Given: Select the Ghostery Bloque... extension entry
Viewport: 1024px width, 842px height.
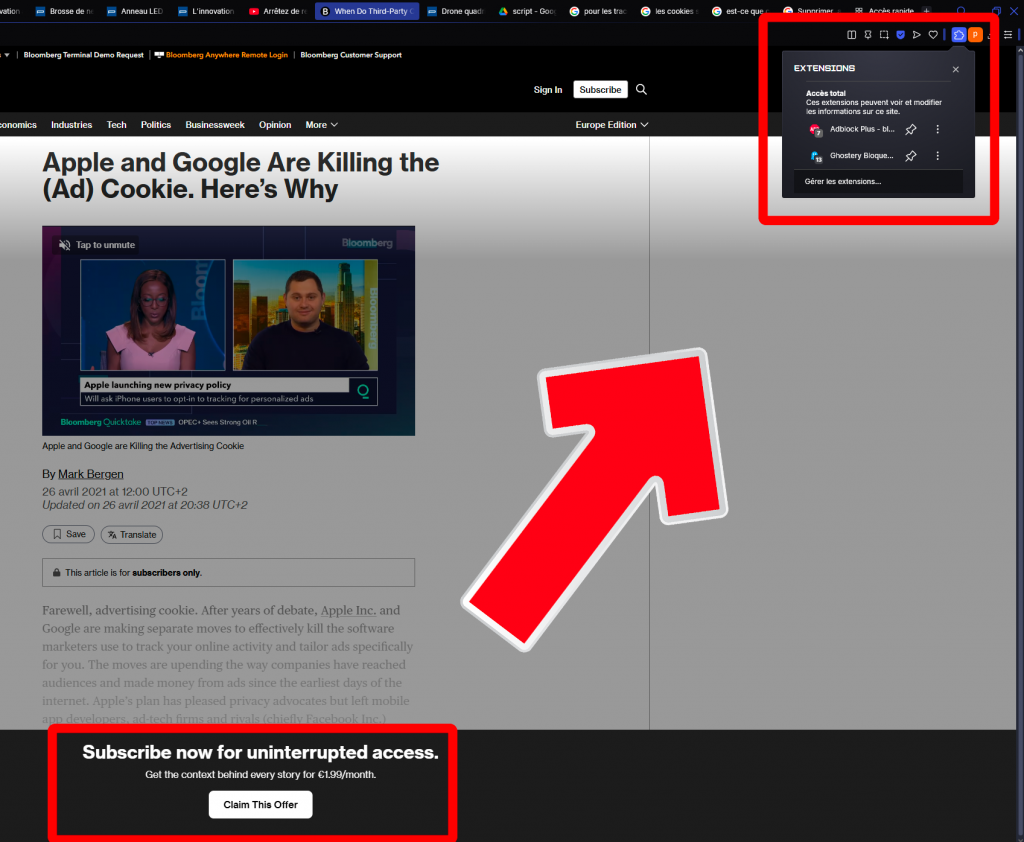Looking at the screenshot, I should click(x=861, y=155).
